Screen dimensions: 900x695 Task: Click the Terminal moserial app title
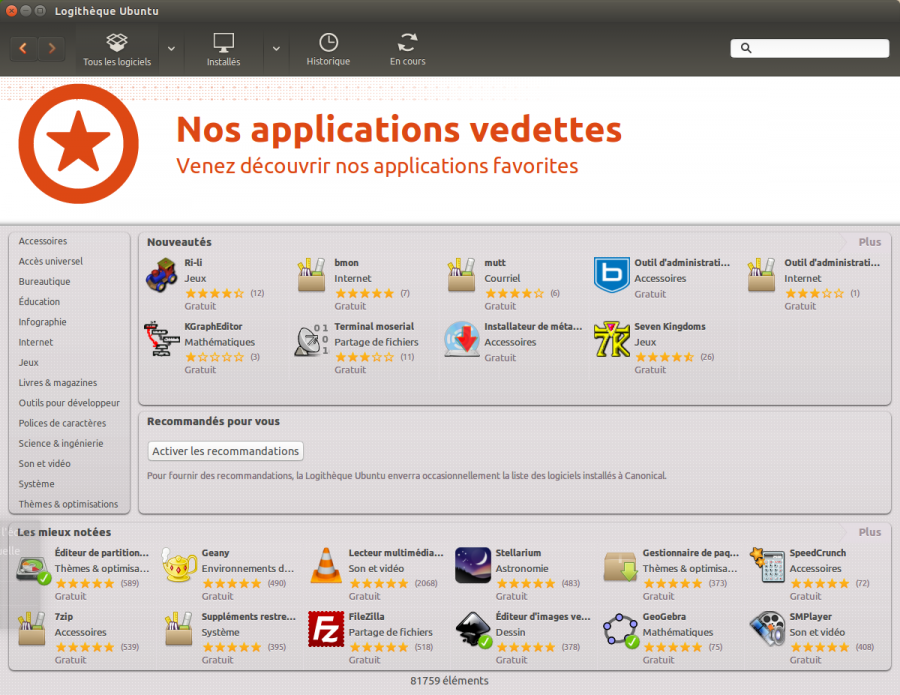pos(374,327)
